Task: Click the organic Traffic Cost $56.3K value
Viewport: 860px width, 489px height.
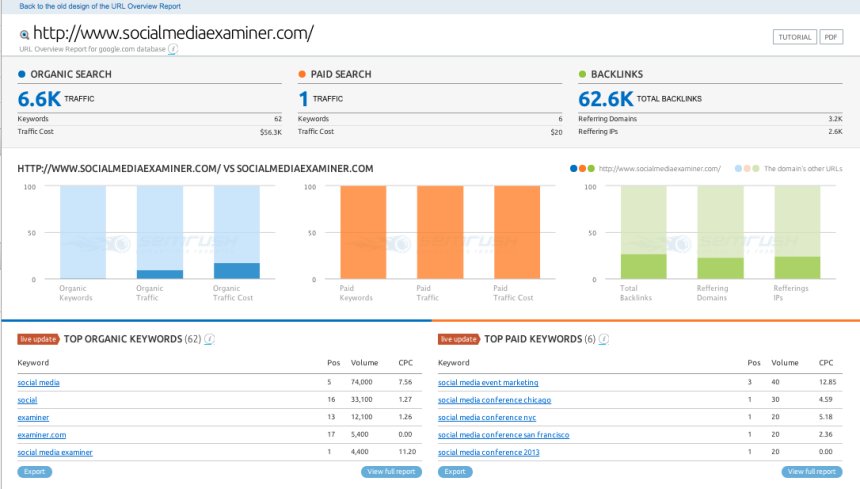Action: click(x=271, y=132)
